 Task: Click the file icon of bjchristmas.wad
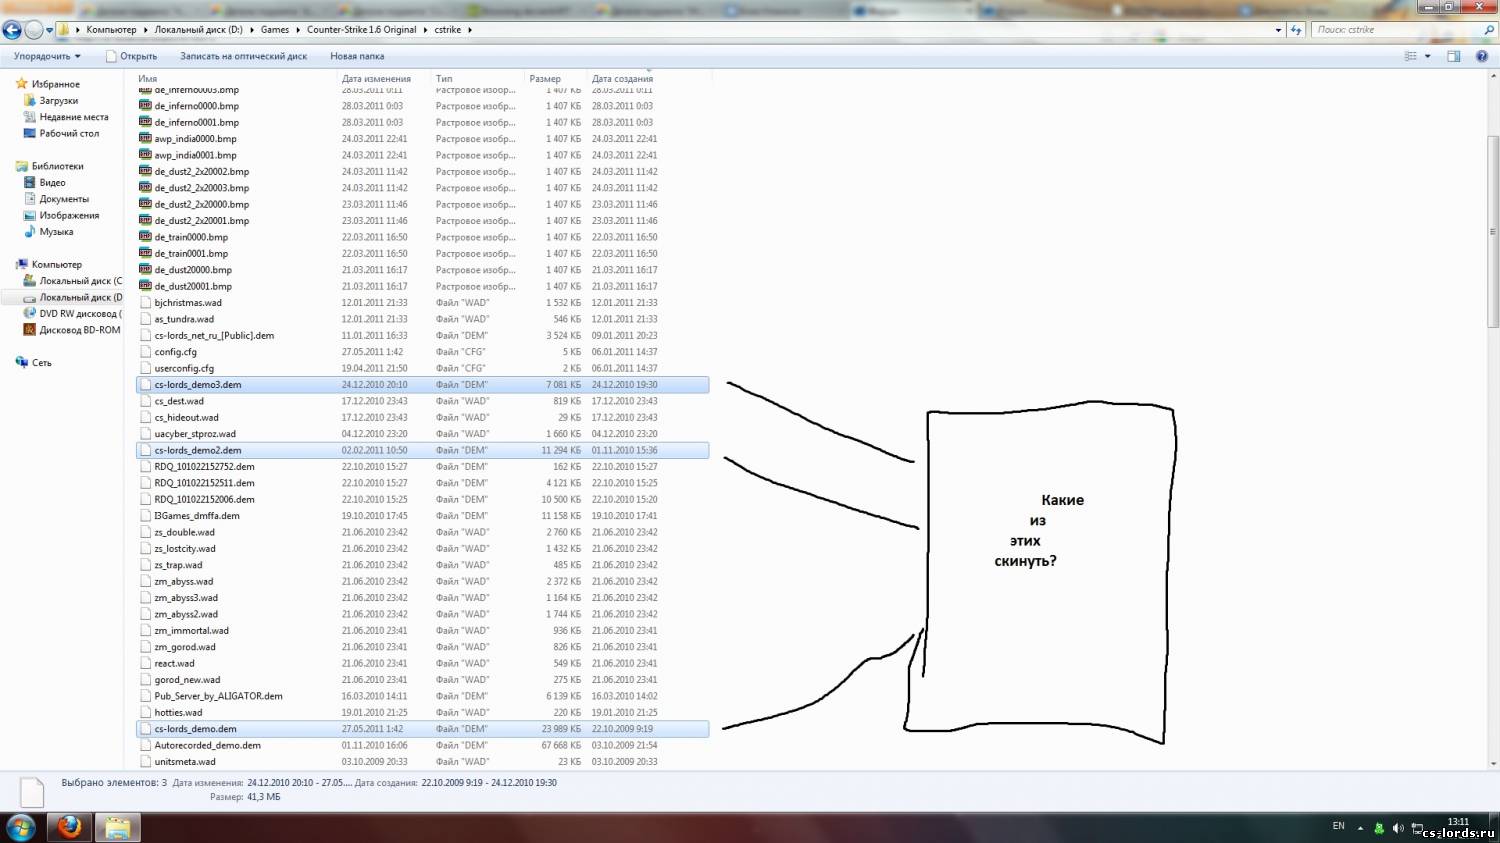(x=145, y=303)
